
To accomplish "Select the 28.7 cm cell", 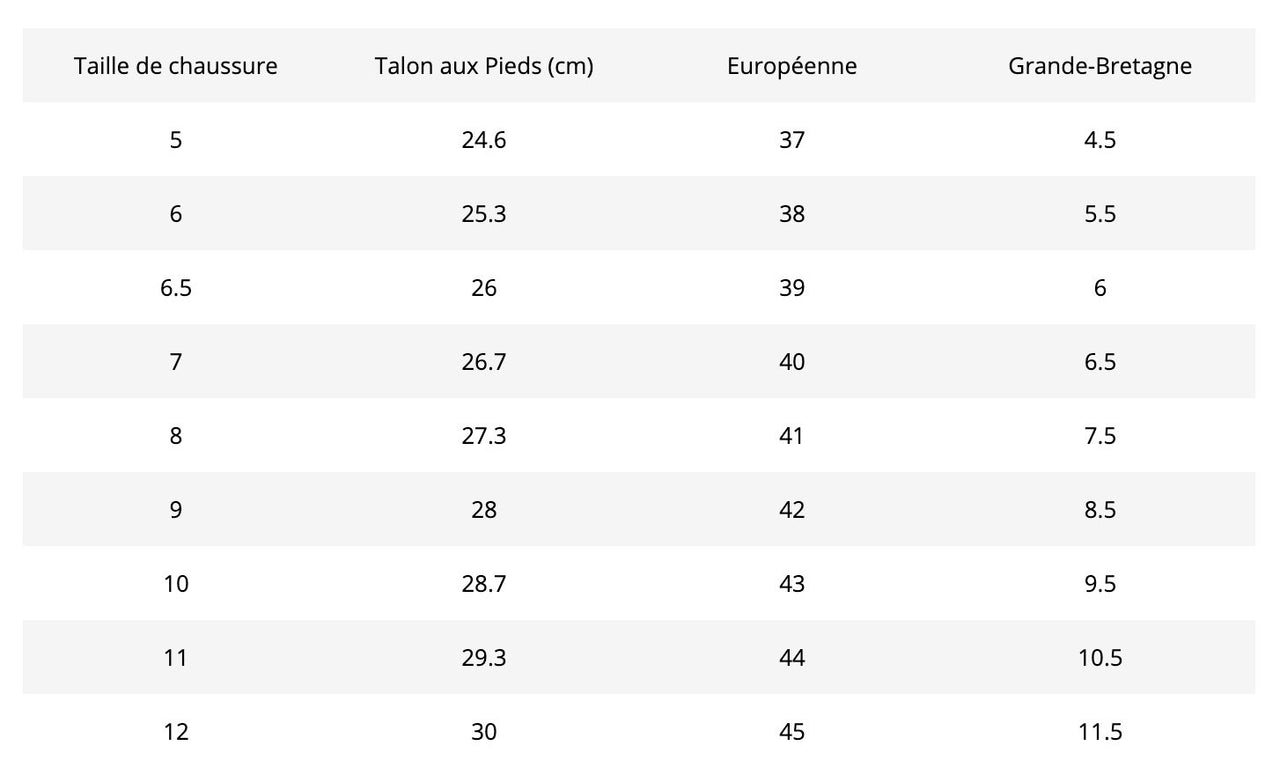I will (x=484, y=584).
